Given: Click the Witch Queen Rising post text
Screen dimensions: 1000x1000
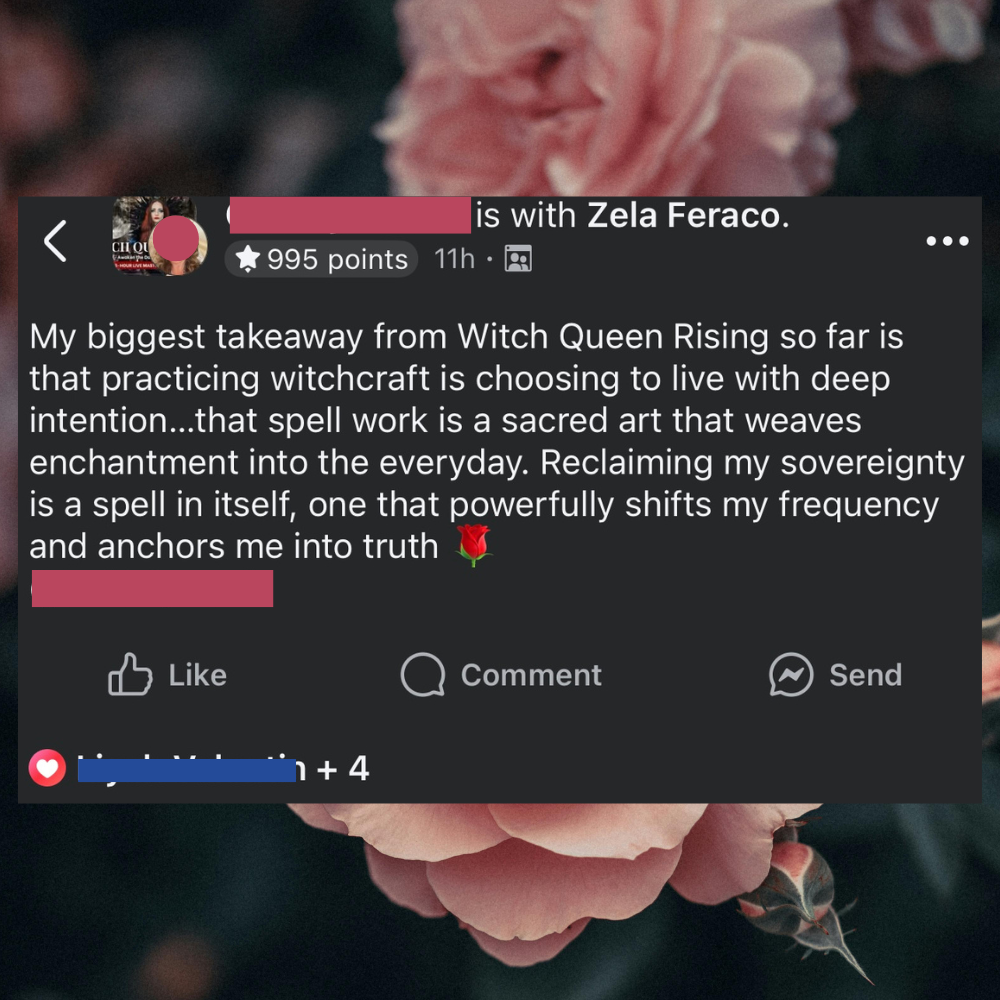Looking at the screenshot, I should (x=497, y=441).
